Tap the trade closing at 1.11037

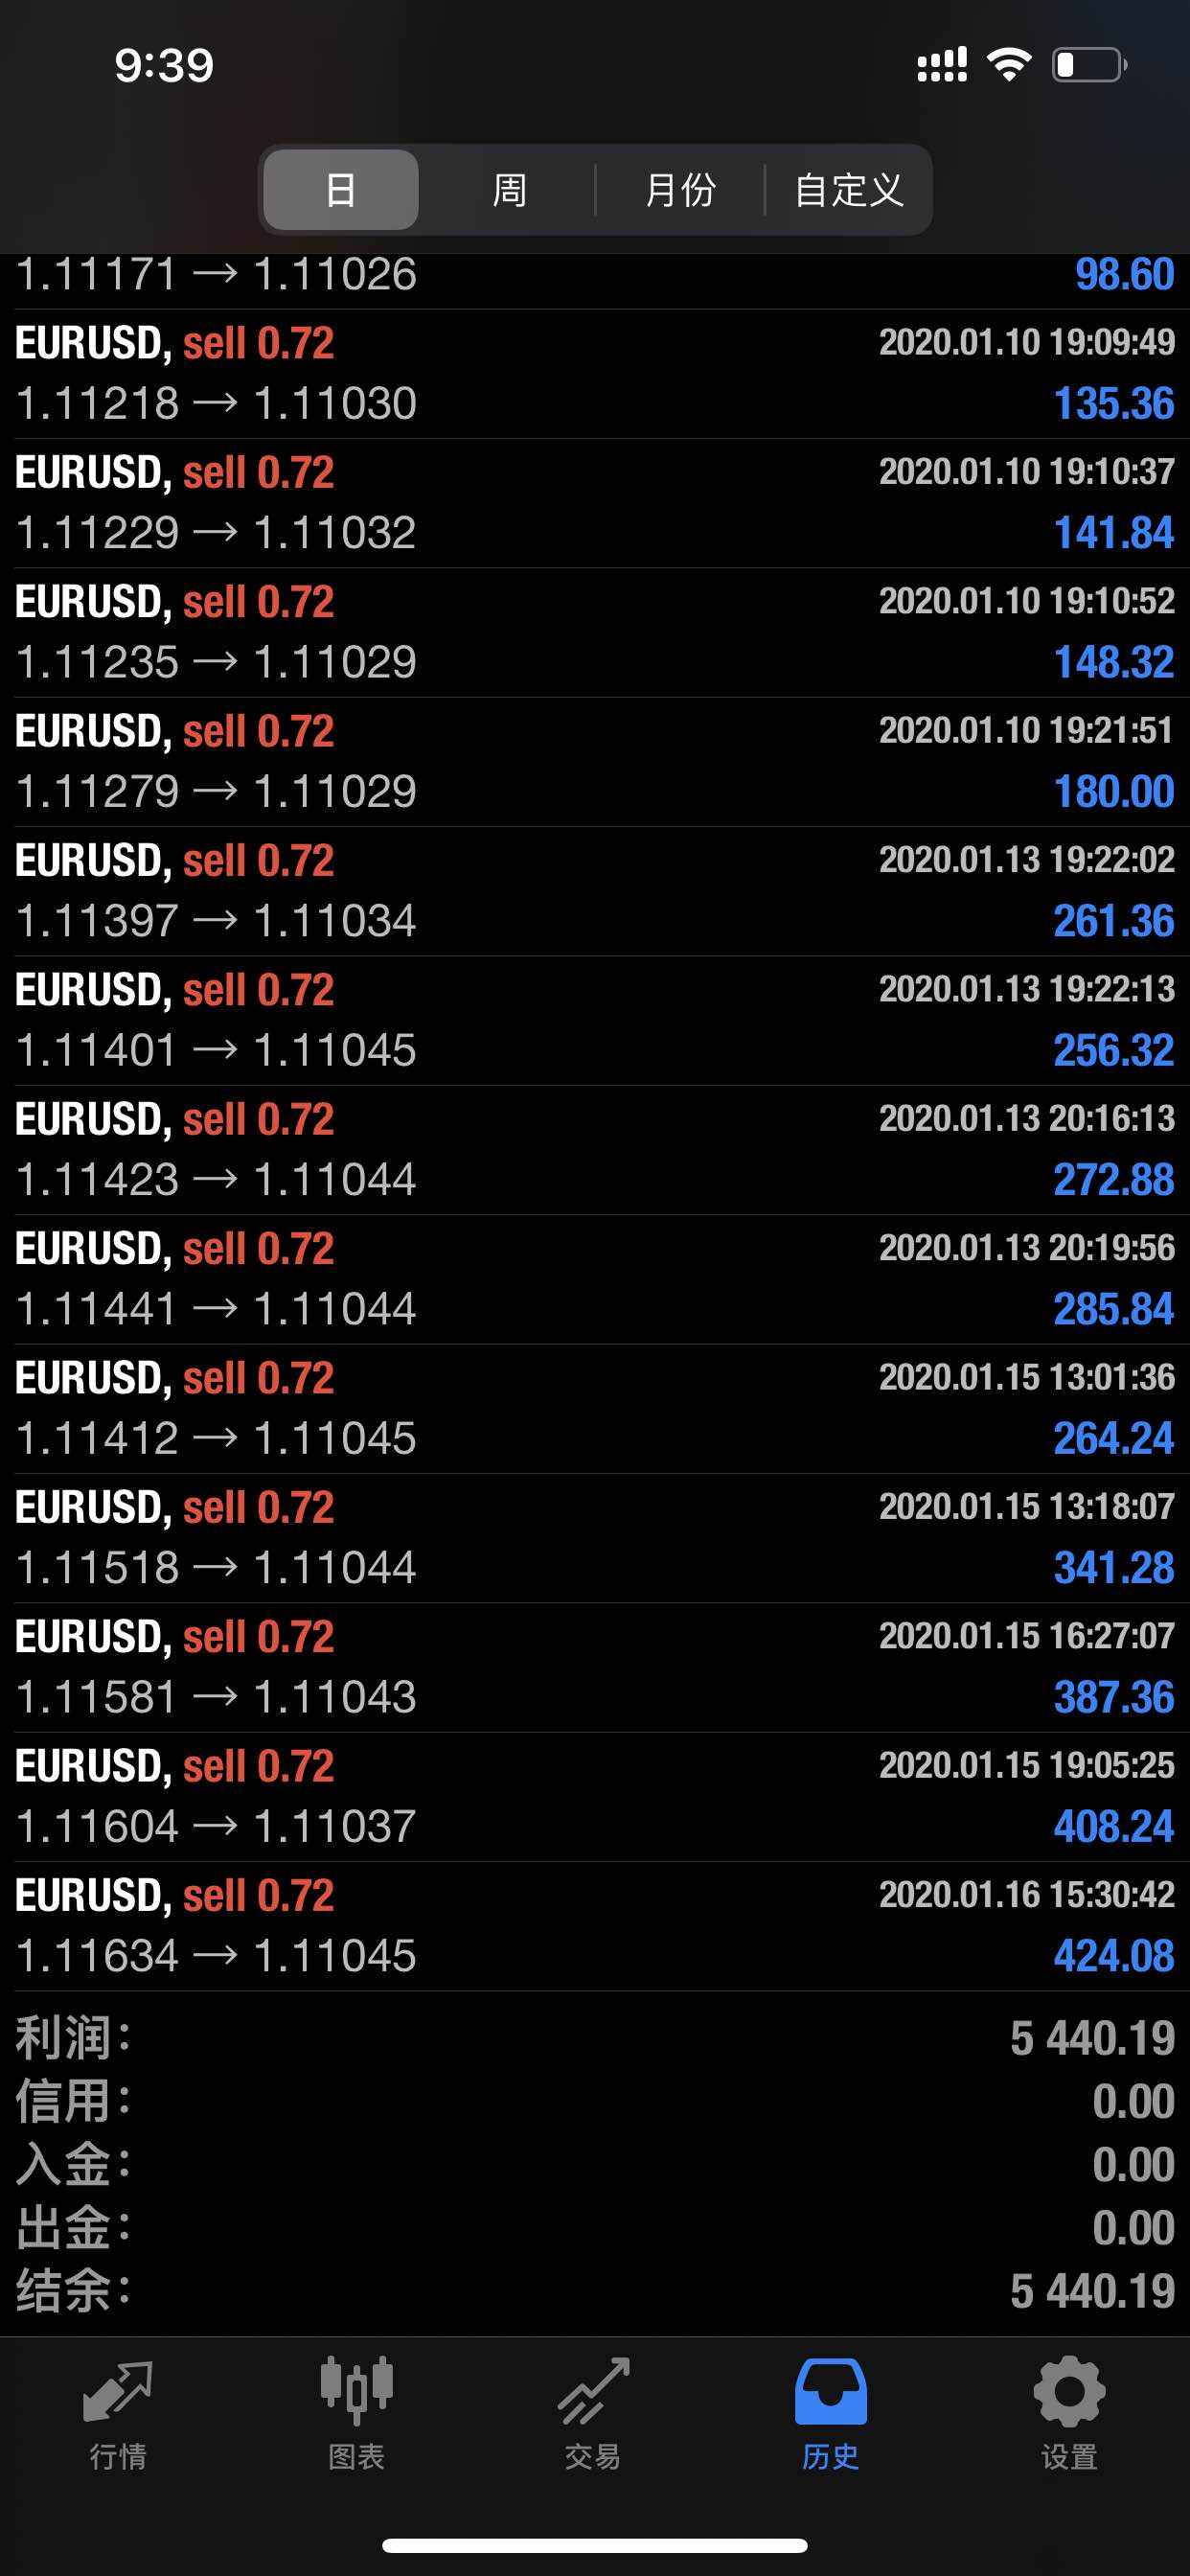335,1827
